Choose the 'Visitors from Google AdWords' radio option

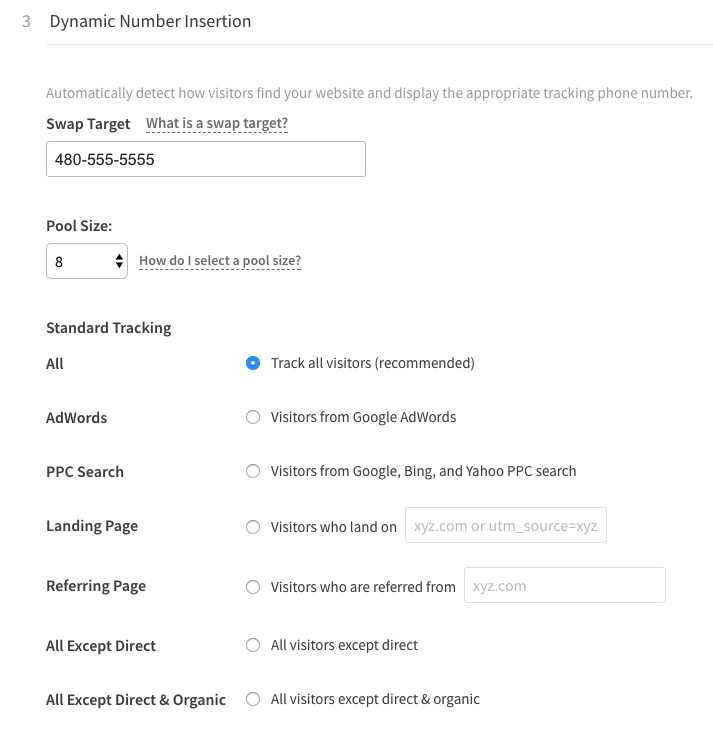[253, 417]
